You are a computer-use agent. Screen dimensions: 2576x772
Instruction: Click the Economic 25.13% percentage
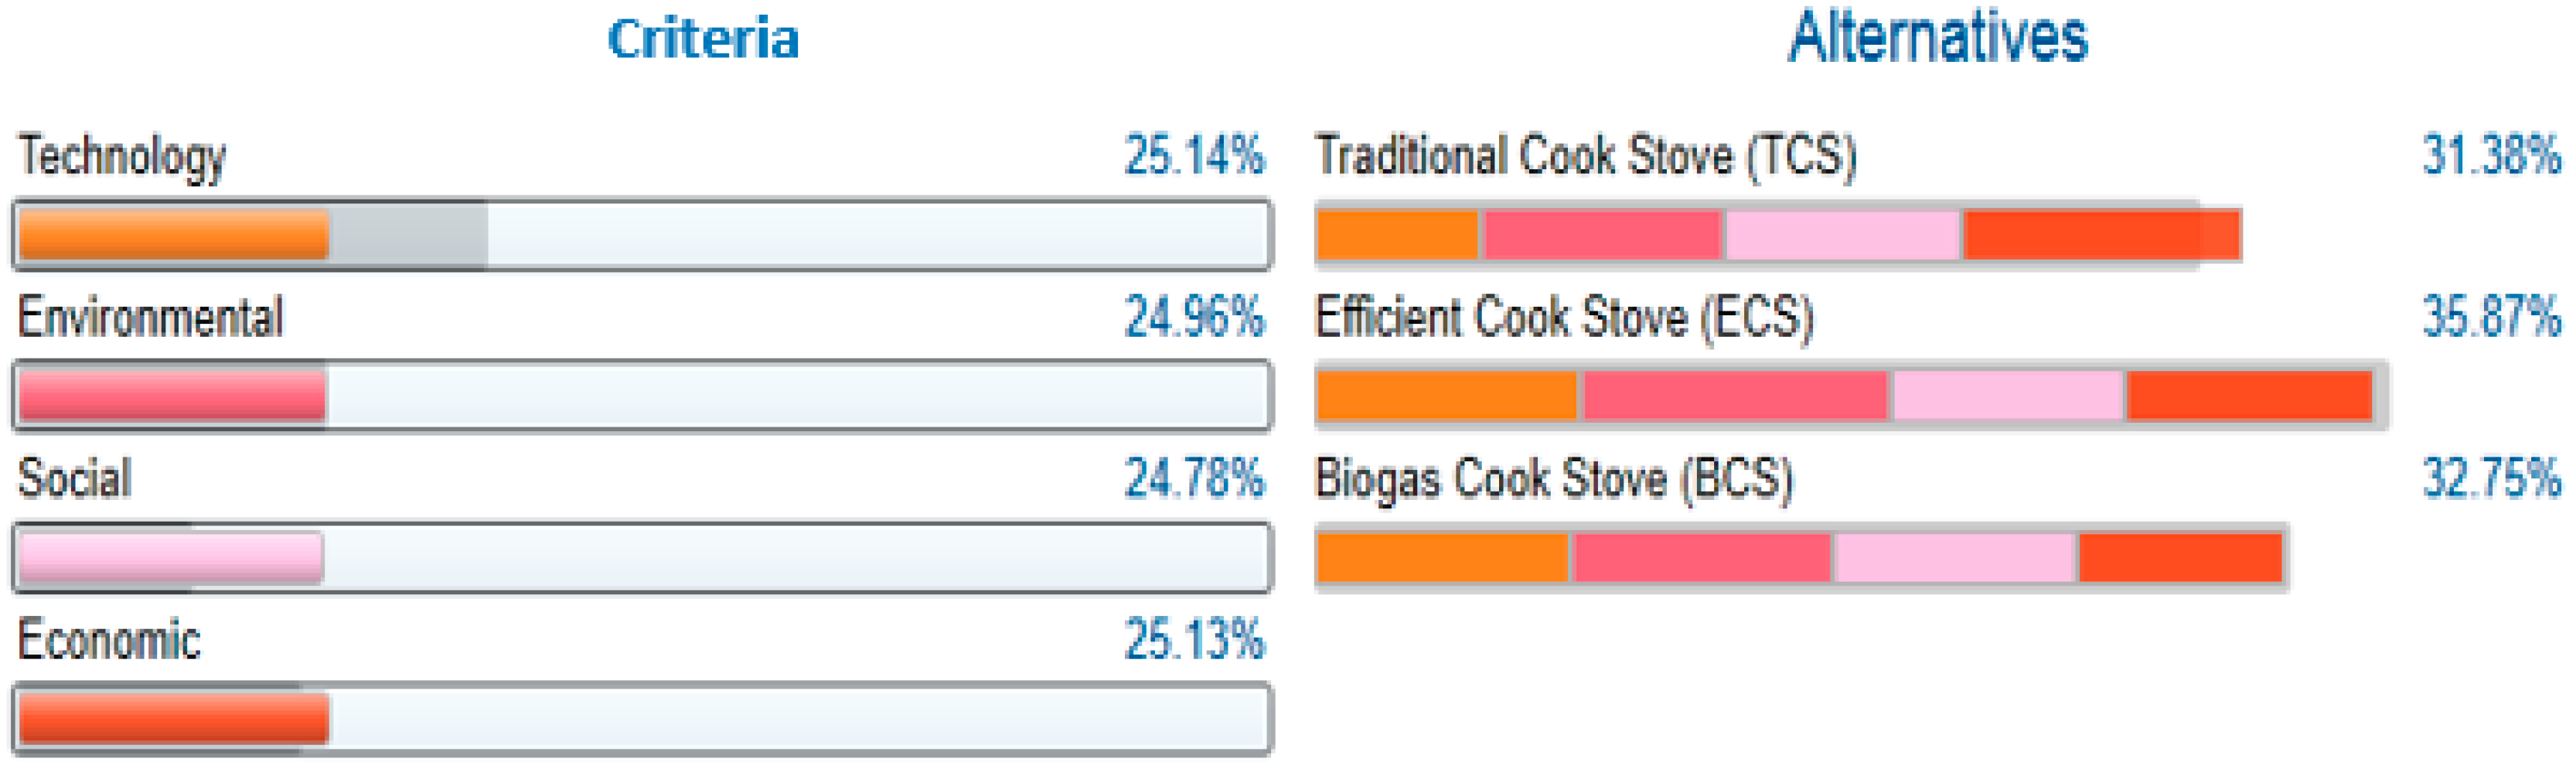tap(1194, 640)
